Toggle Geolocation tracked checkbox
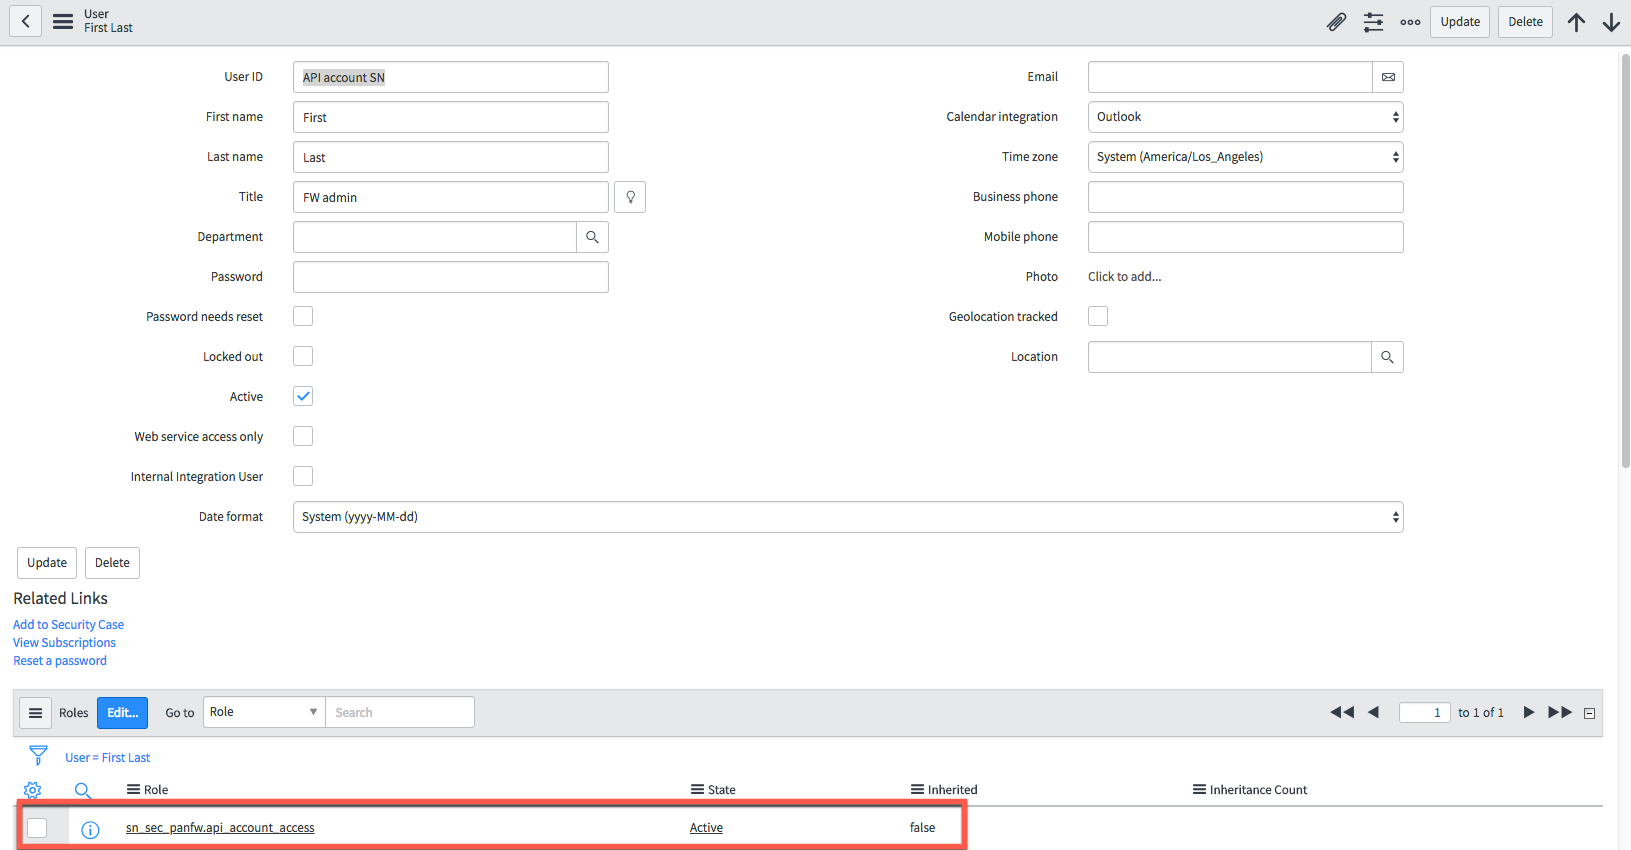This screenshot has height=850, width=1631. click(1098, 316)
